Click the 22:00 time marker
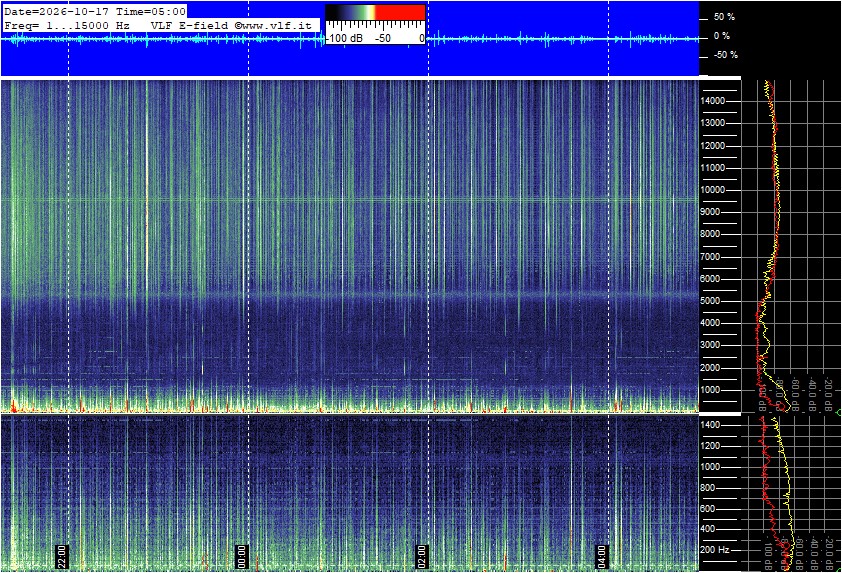The image size is (842, 573). point(61,557)
